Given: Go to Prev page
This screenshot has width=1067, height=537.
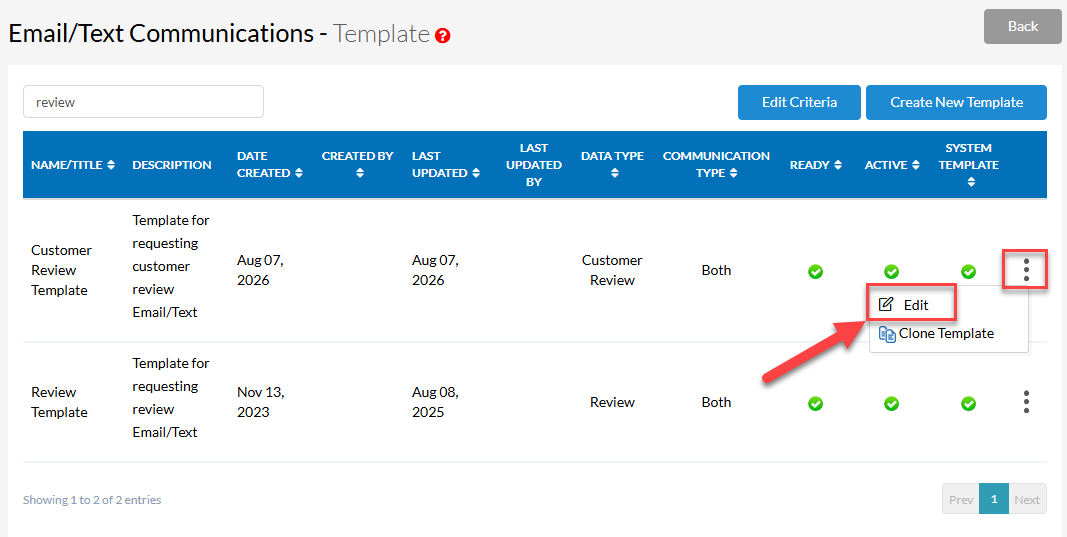Looking at the screenshot, I should [x=961, y=499].
